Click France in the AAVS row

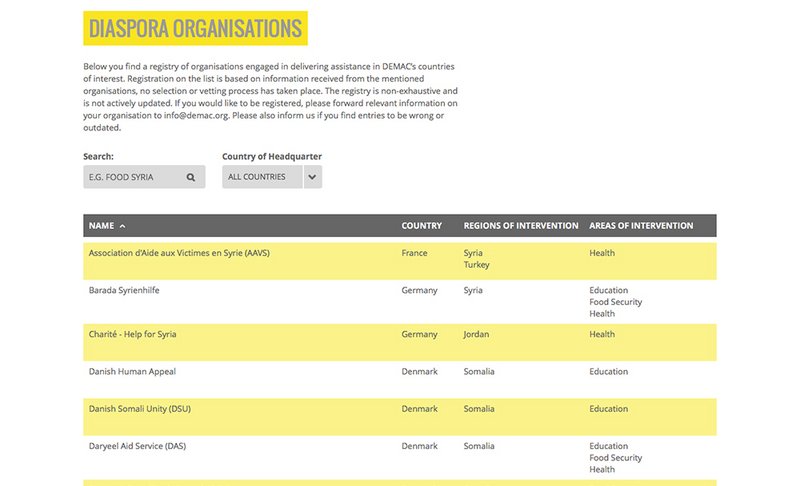point(414,253)
